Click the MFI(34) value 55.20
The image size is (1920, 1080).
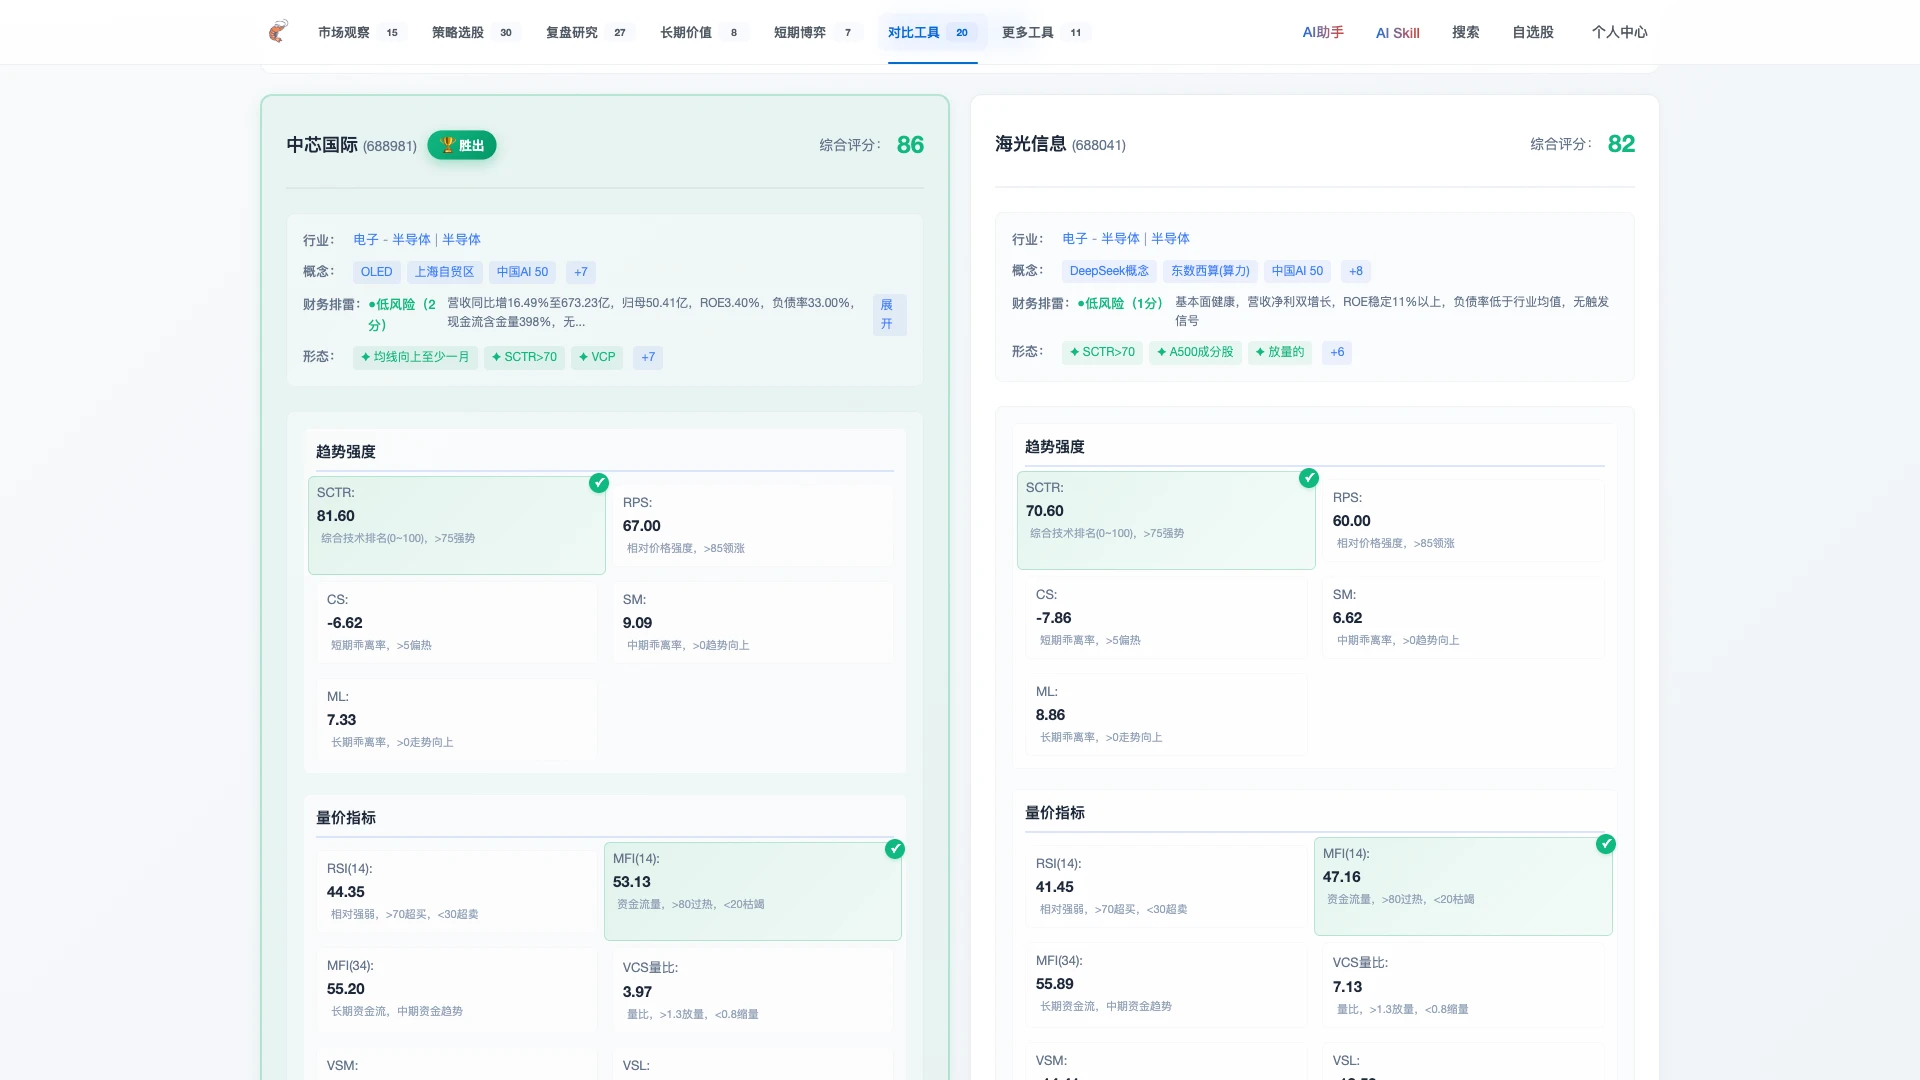tap(346, 989)
